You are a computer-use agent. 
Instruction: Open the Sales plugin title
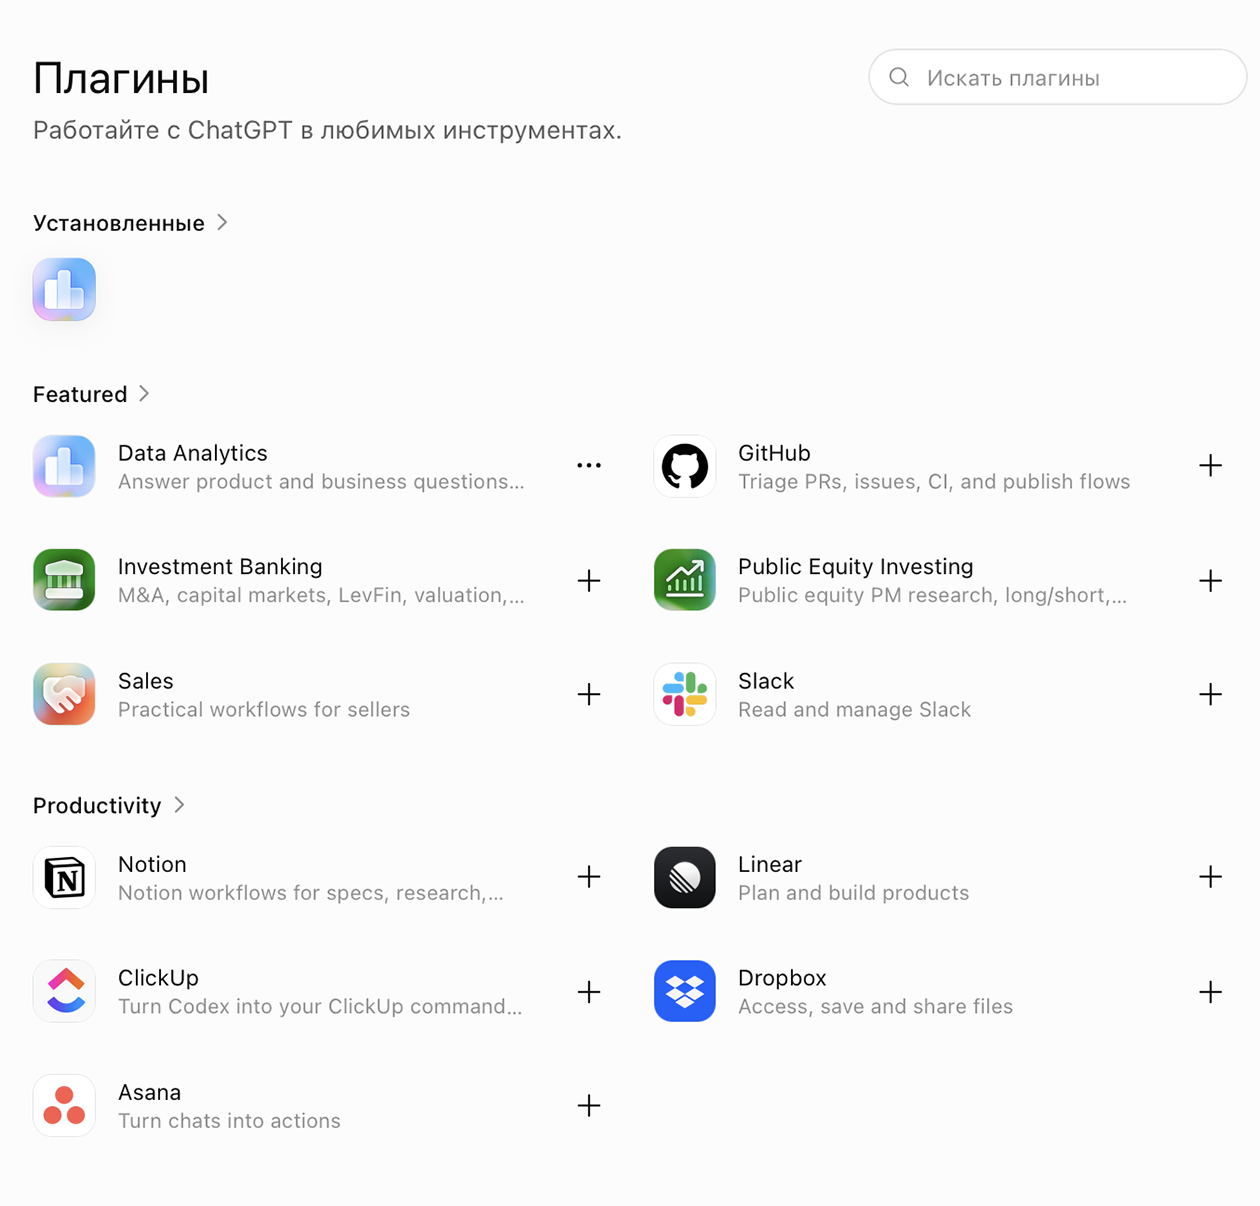click(x=146, y=681)
